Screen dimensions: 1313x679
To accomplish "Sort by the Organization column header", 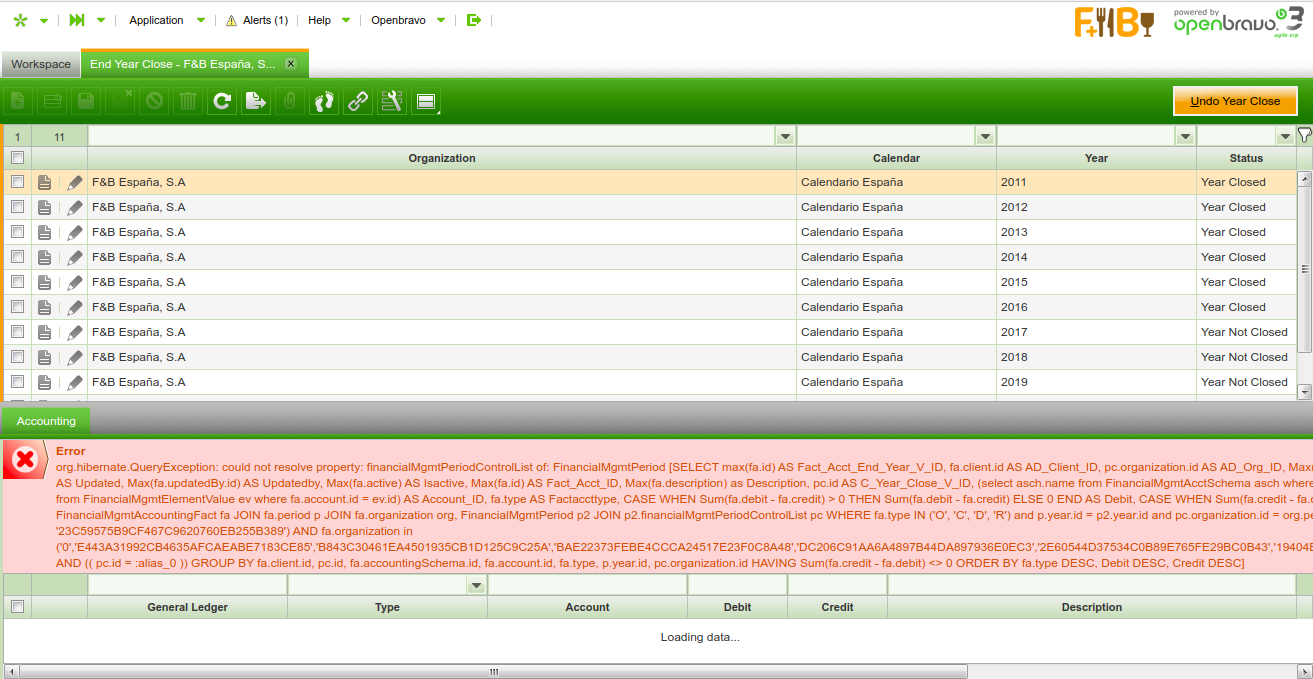I will point(442,158).
